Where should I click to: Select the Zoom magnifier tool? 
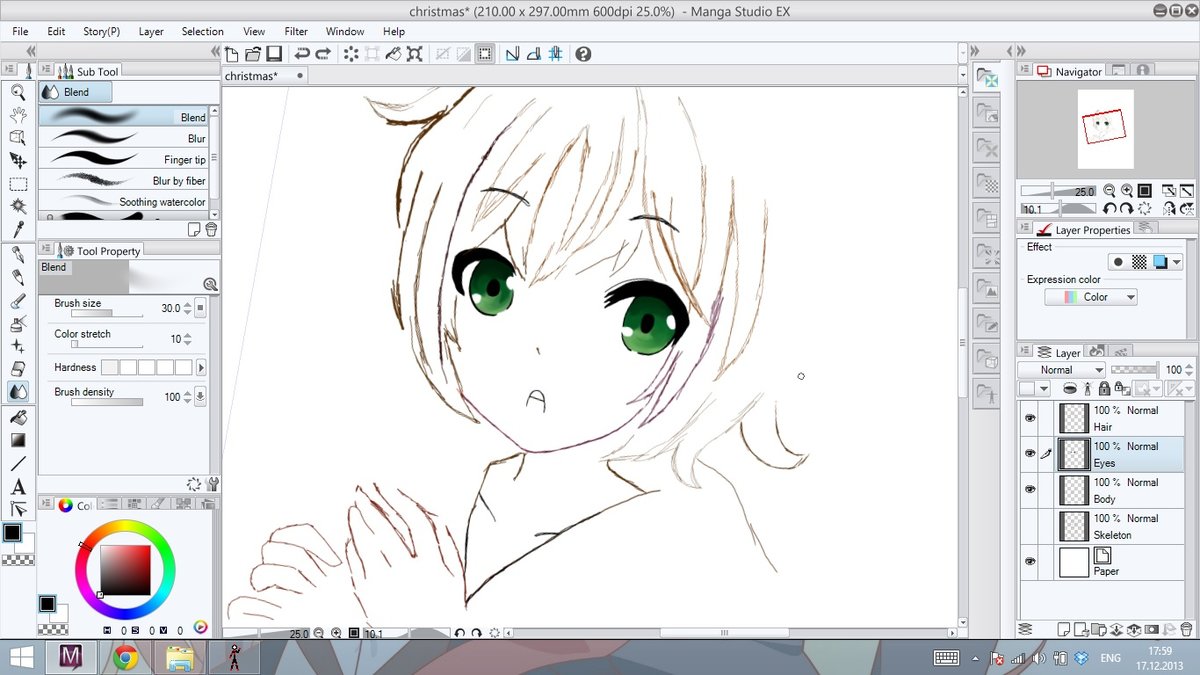17,92
